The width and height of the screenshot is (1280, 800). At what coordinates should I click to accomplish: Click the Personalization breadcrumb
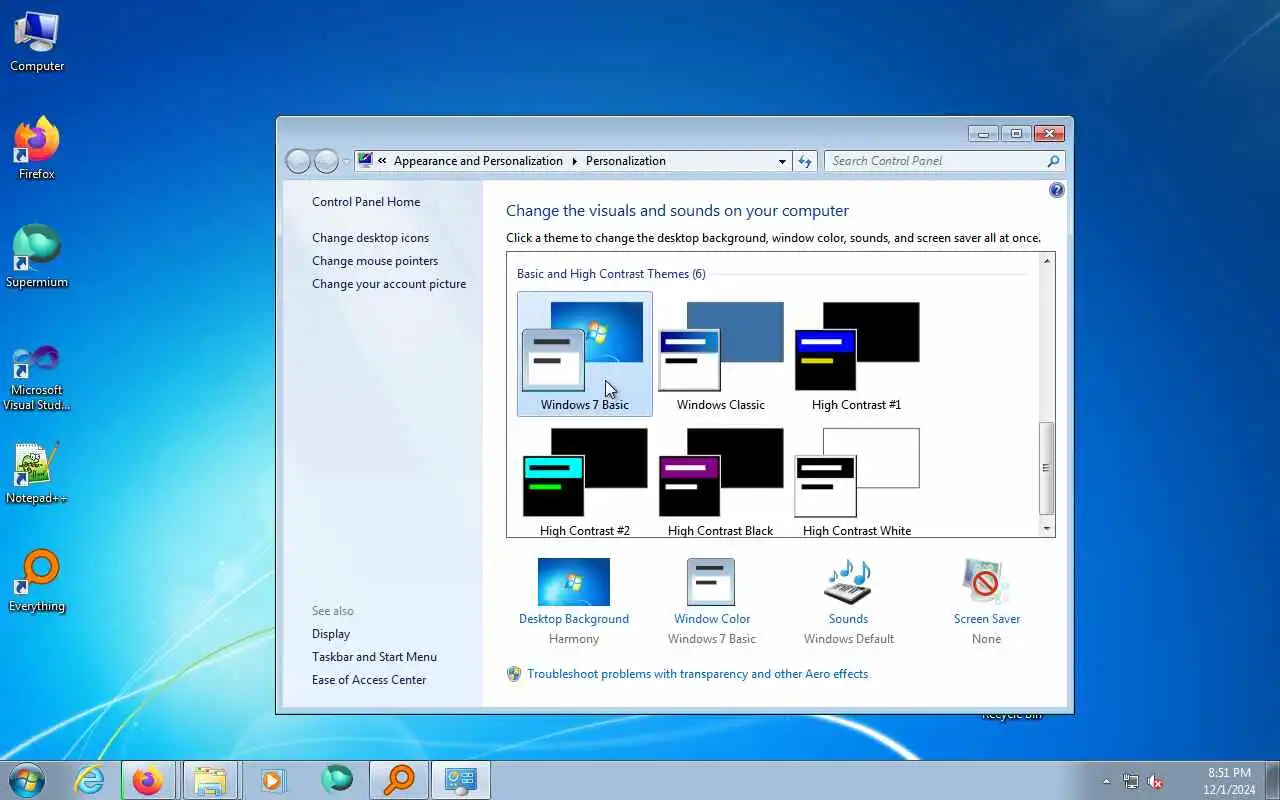pos(626,161)
